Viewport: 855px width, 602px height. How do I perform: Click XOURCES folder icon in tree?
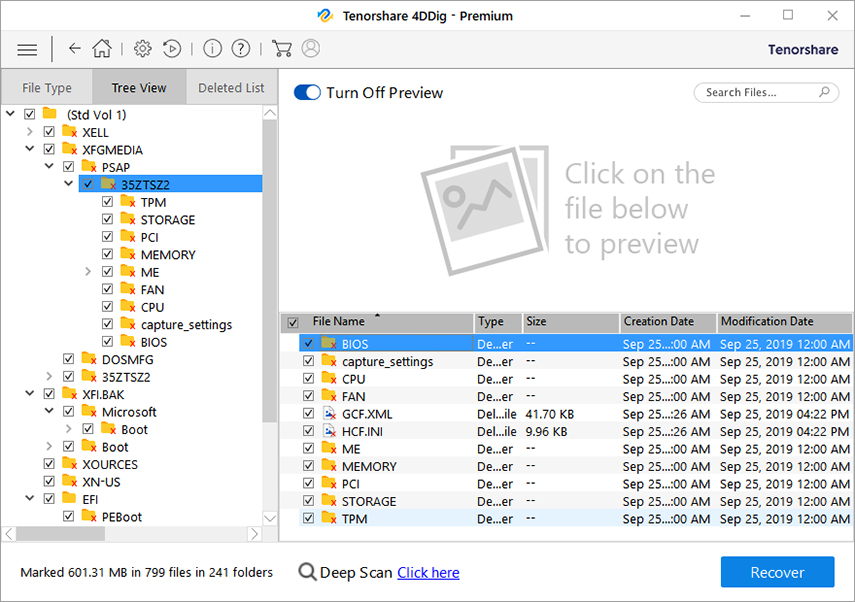(x=70, y=463)
